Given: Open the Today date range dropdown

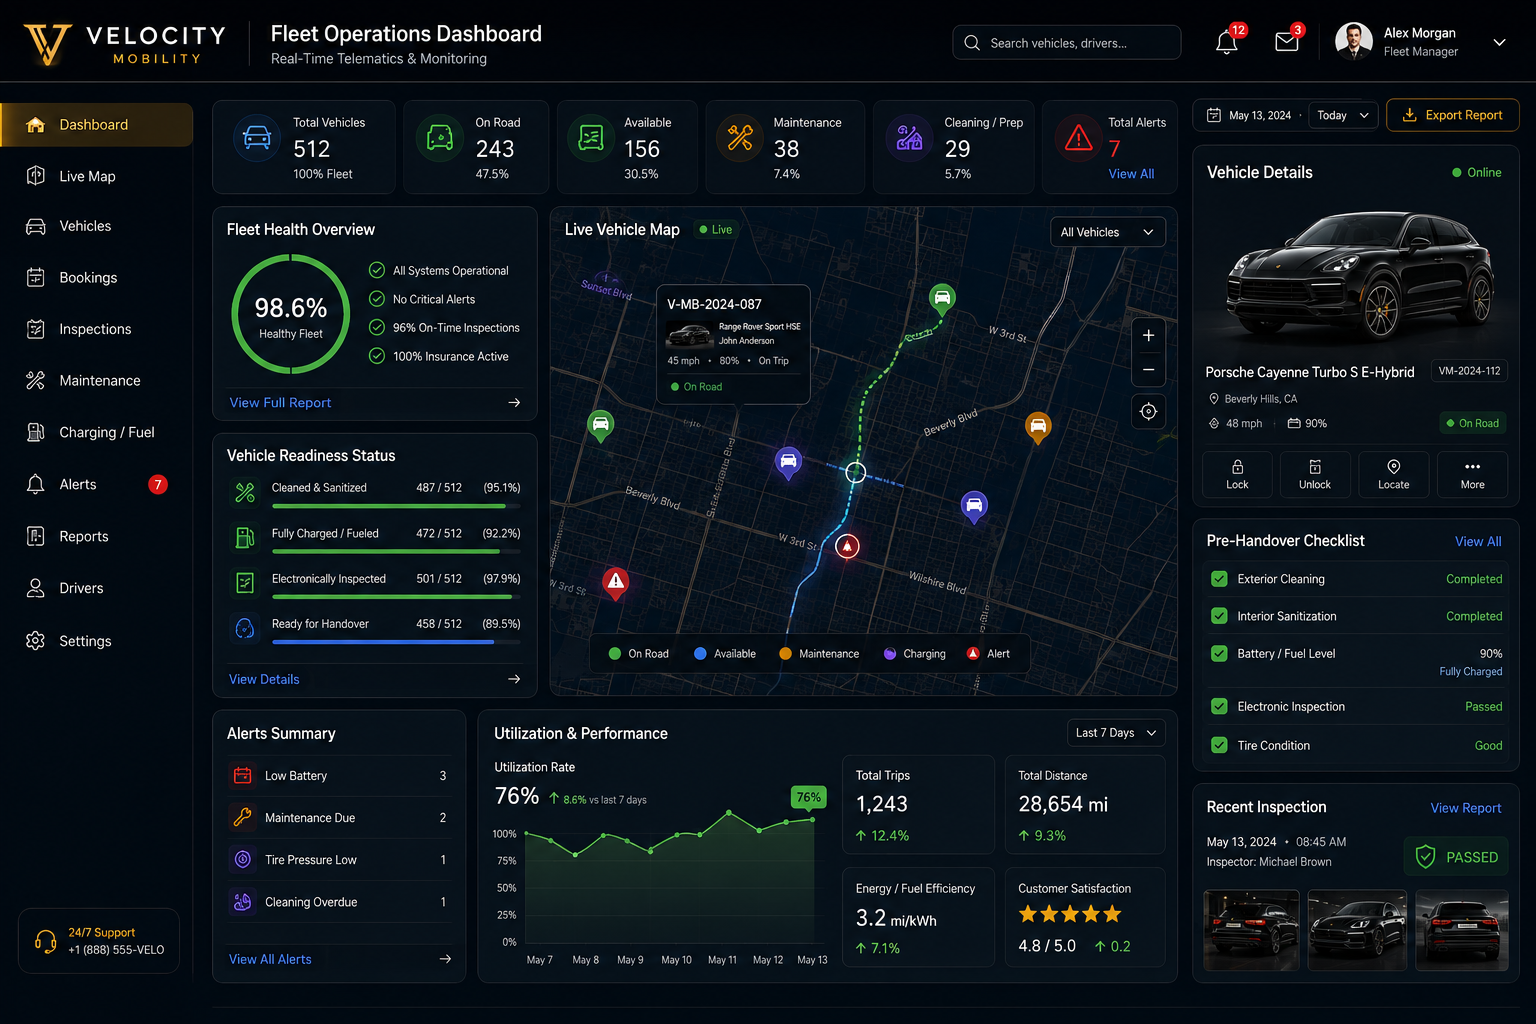Looking at the screenshot, I should point(1342,115).
